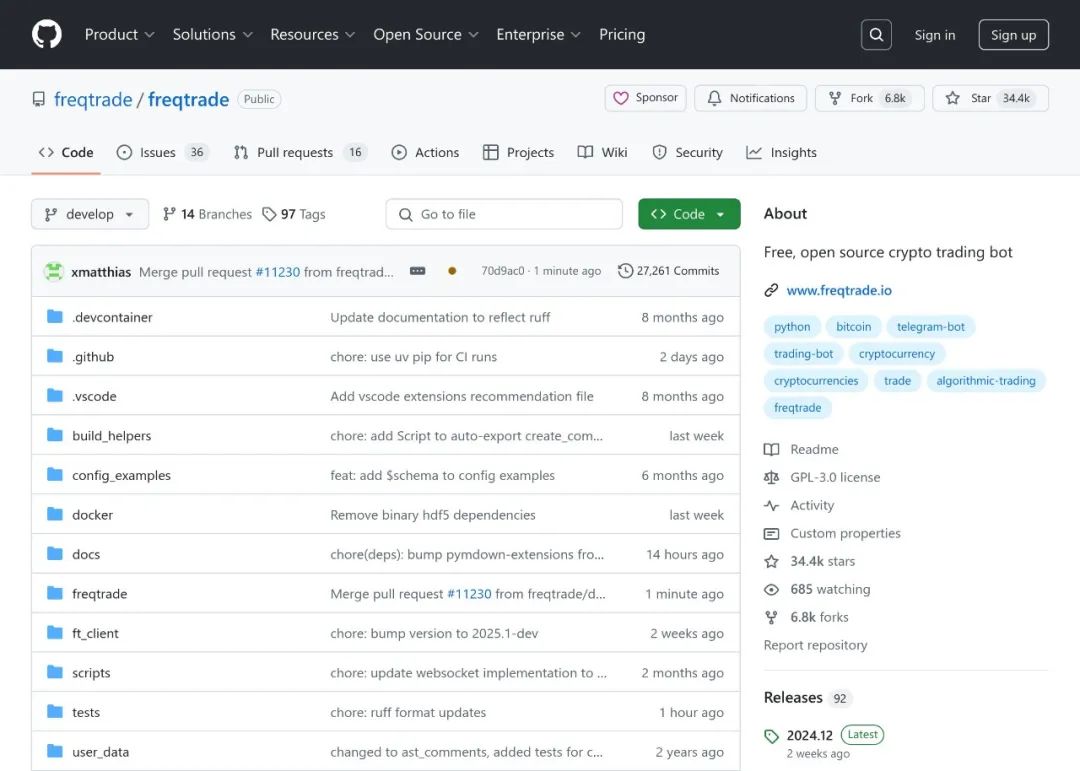View the 97 Tags link
The image size is (1080, 771).
click(x=294, y=214)
